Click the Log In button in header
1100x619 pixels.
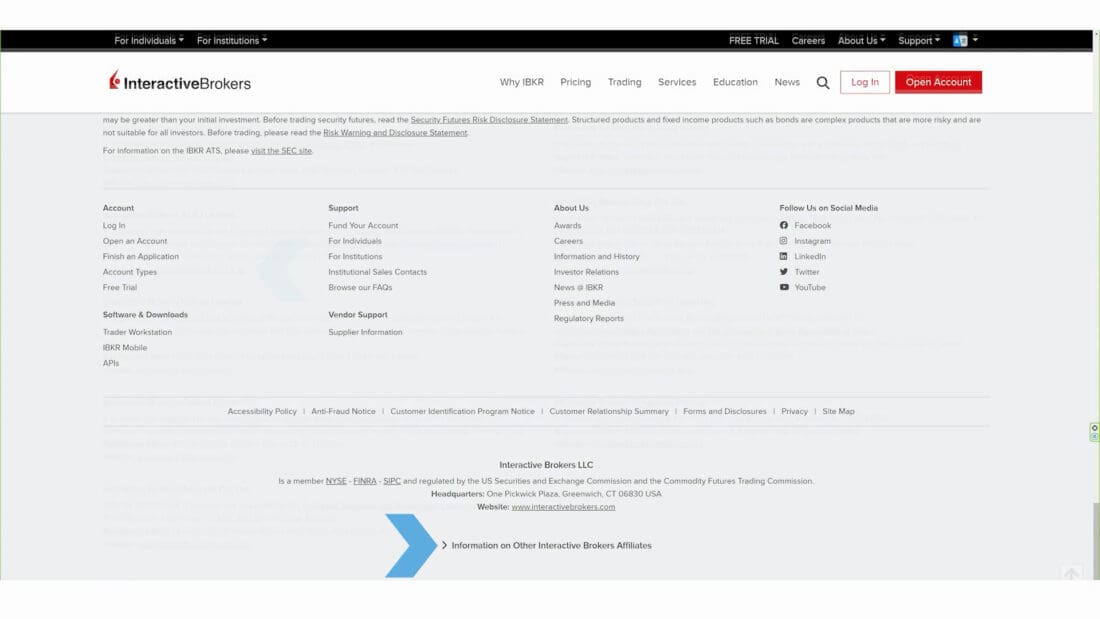pos(864,82)
